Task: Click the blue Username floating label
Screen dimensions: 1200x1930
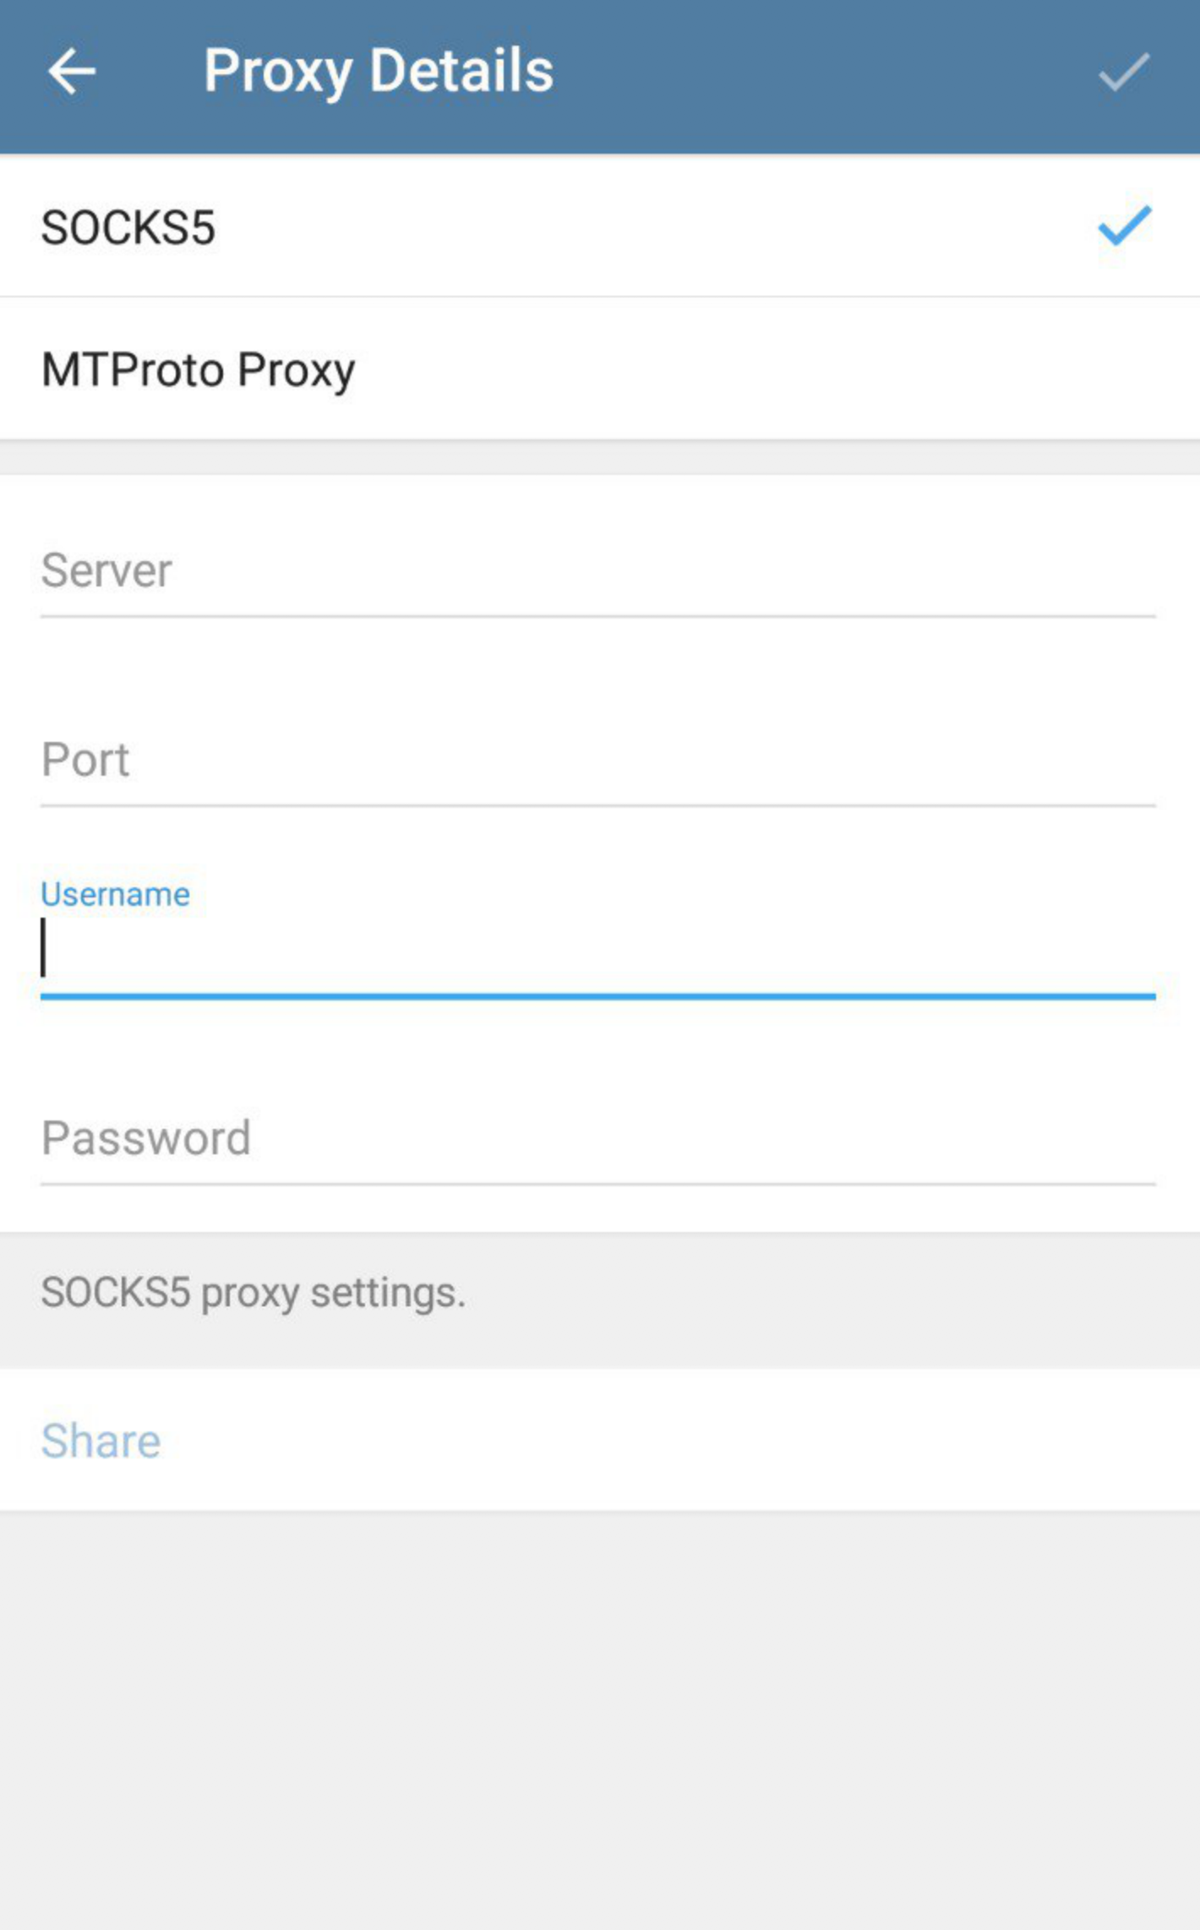Action: coord(115,894)
